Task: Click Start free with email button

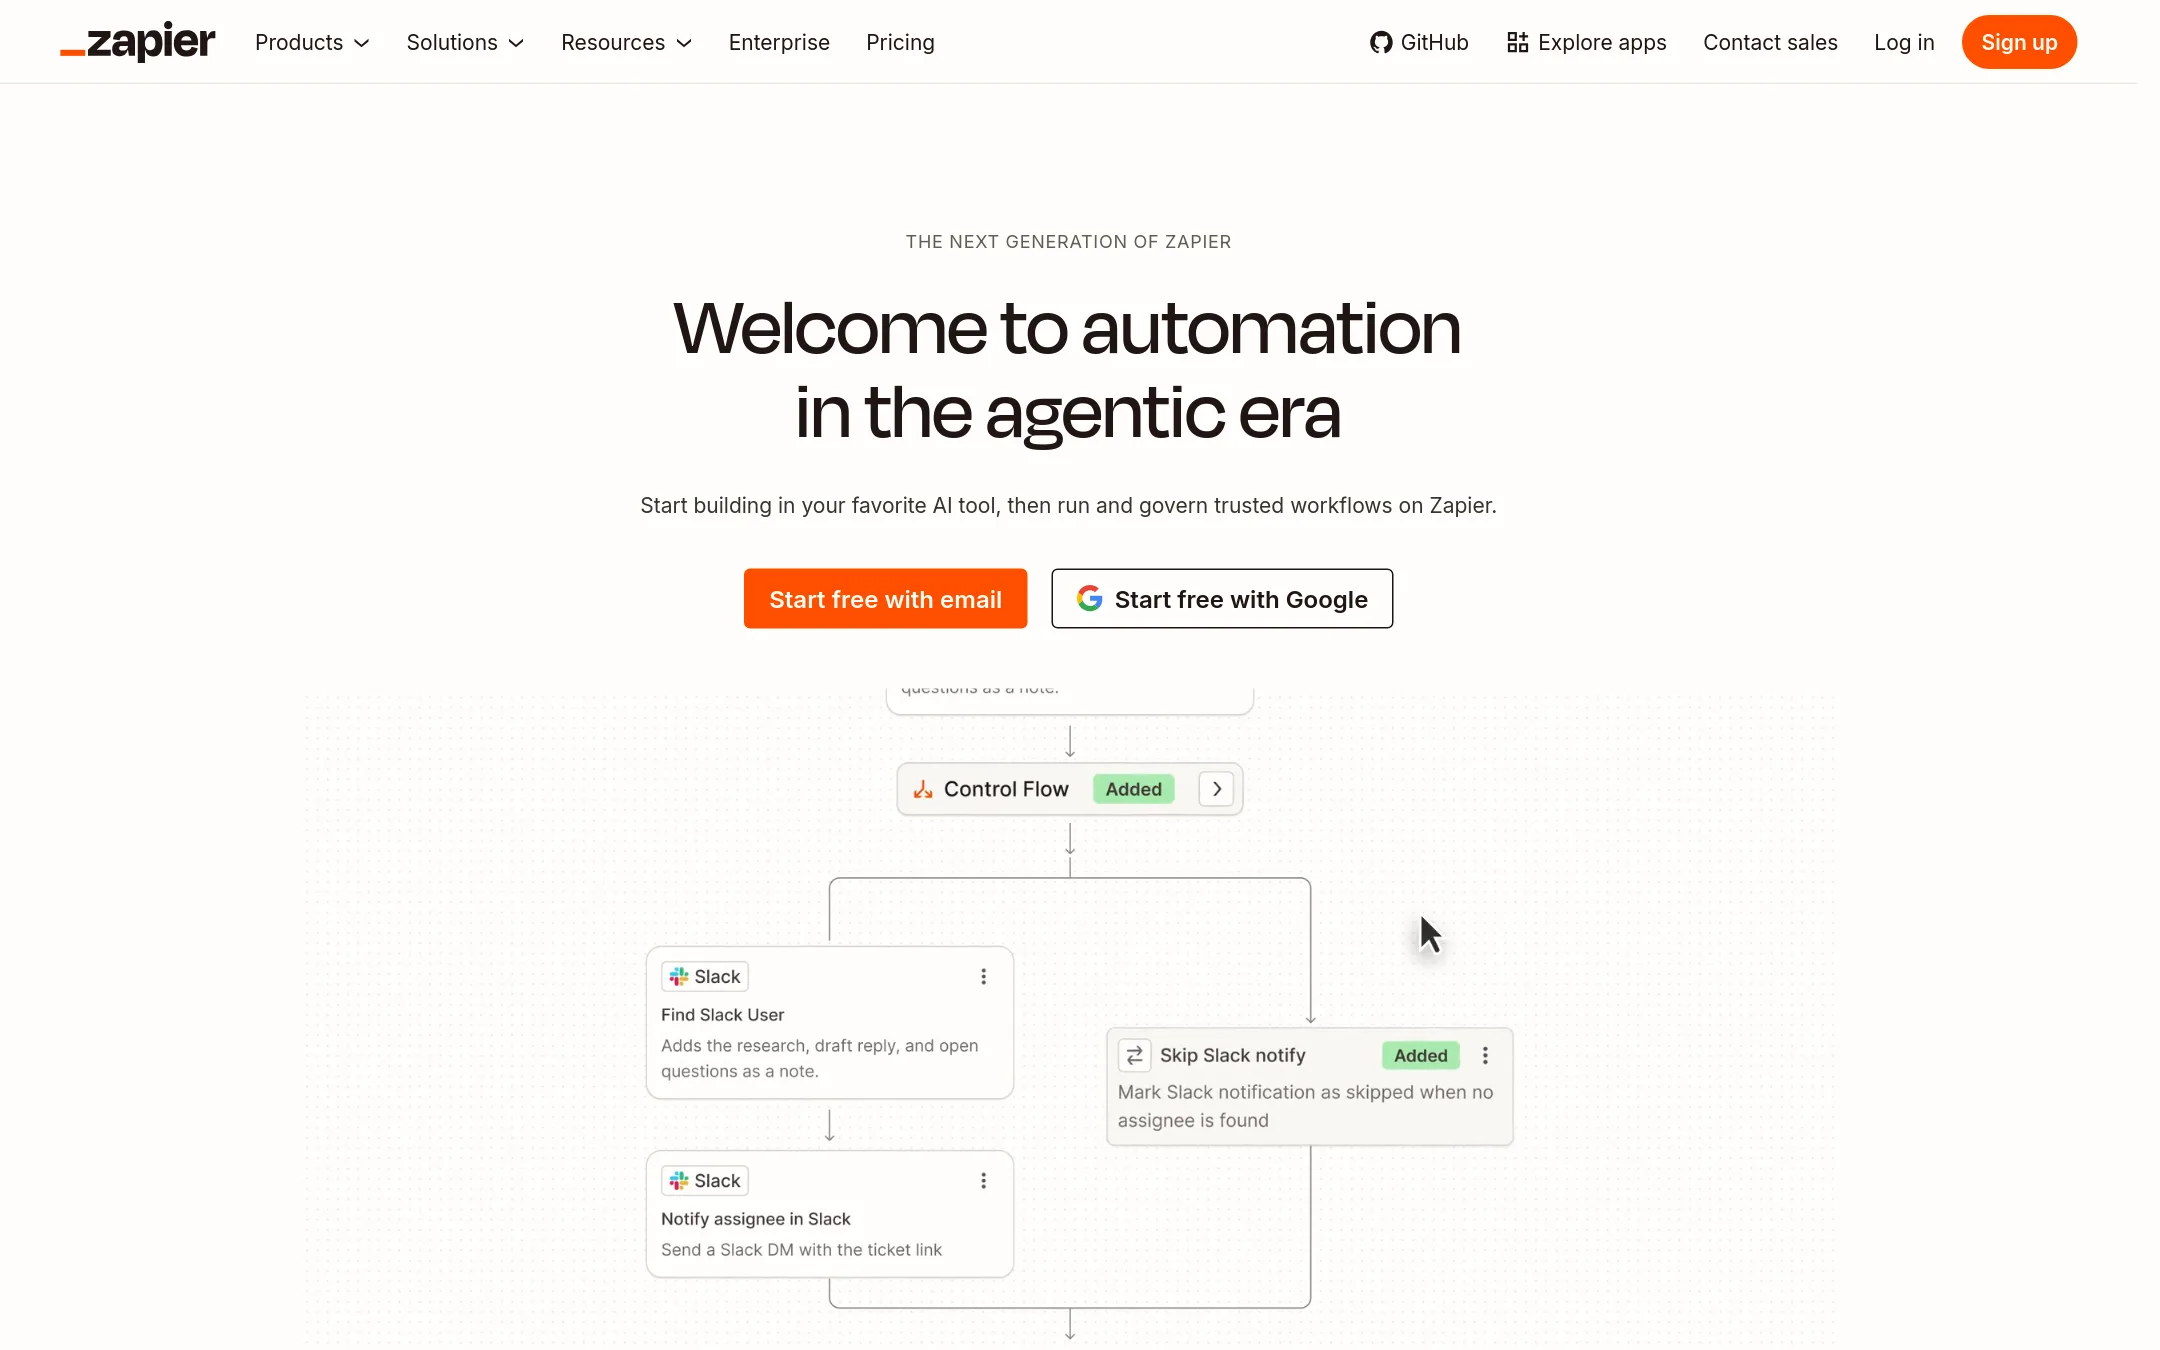Action: [x=885, y=598]
